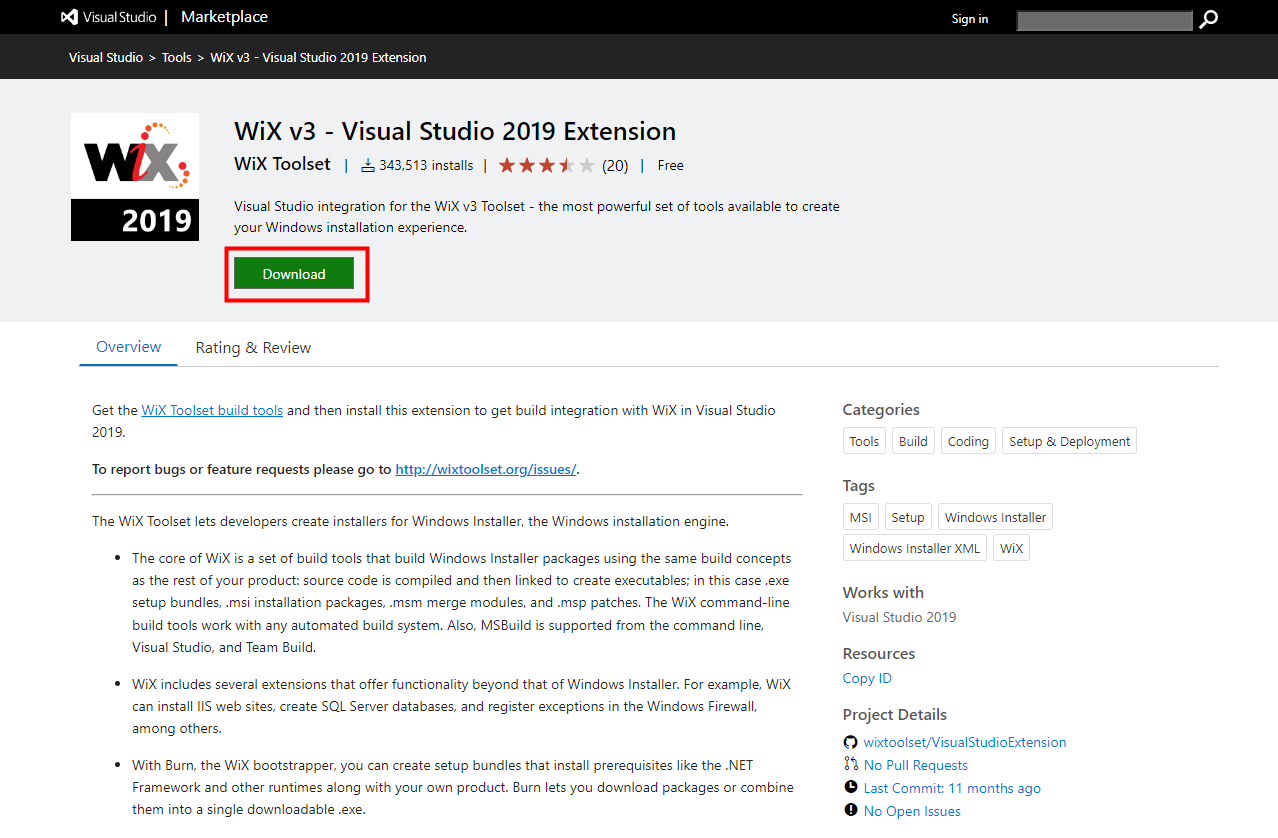This screenshot has width=1278, height=838.
Task: Open the WiX Toolset publisher page
Action: (282, 164)
